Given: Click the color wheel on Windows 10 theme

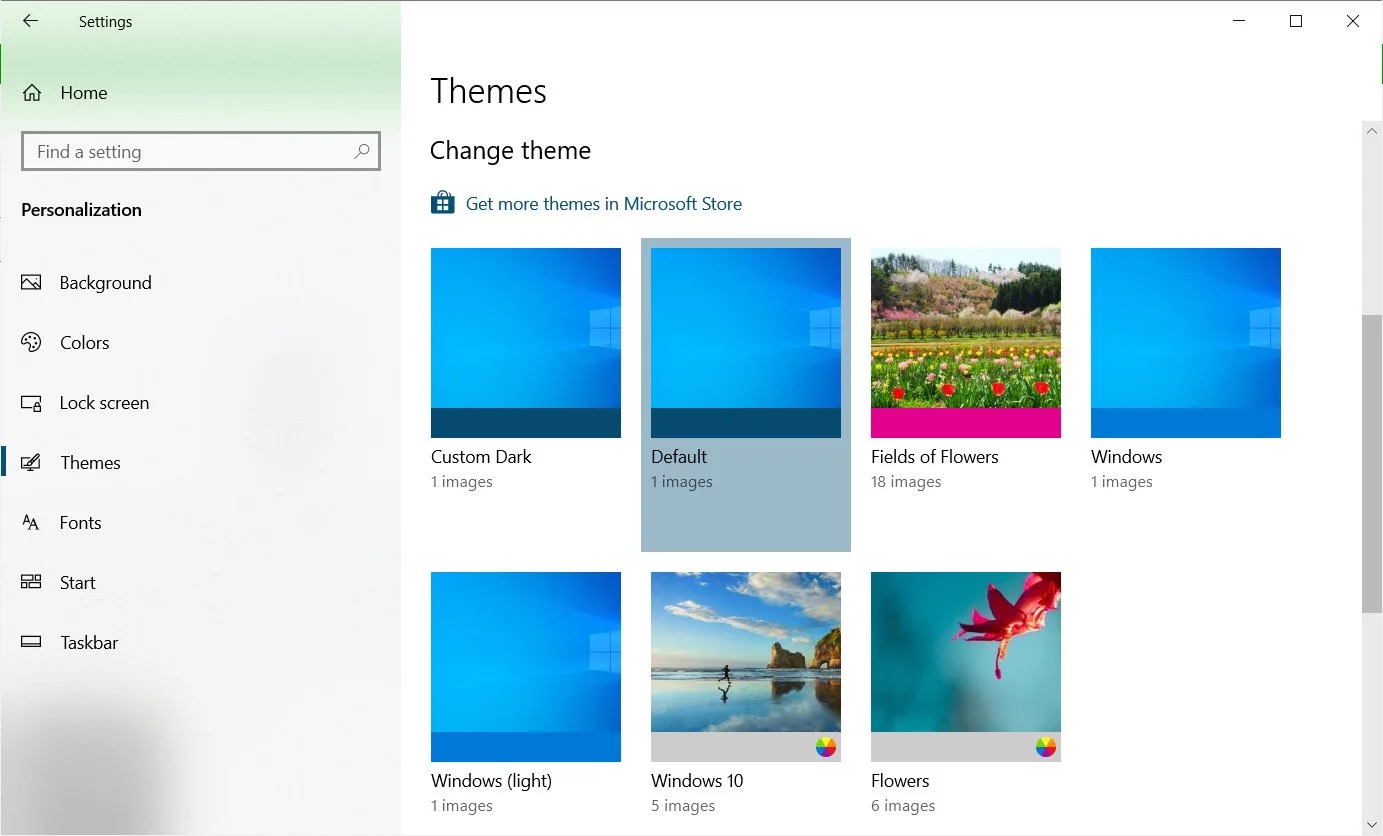Looking at the screenshot, I should [826, 747].
